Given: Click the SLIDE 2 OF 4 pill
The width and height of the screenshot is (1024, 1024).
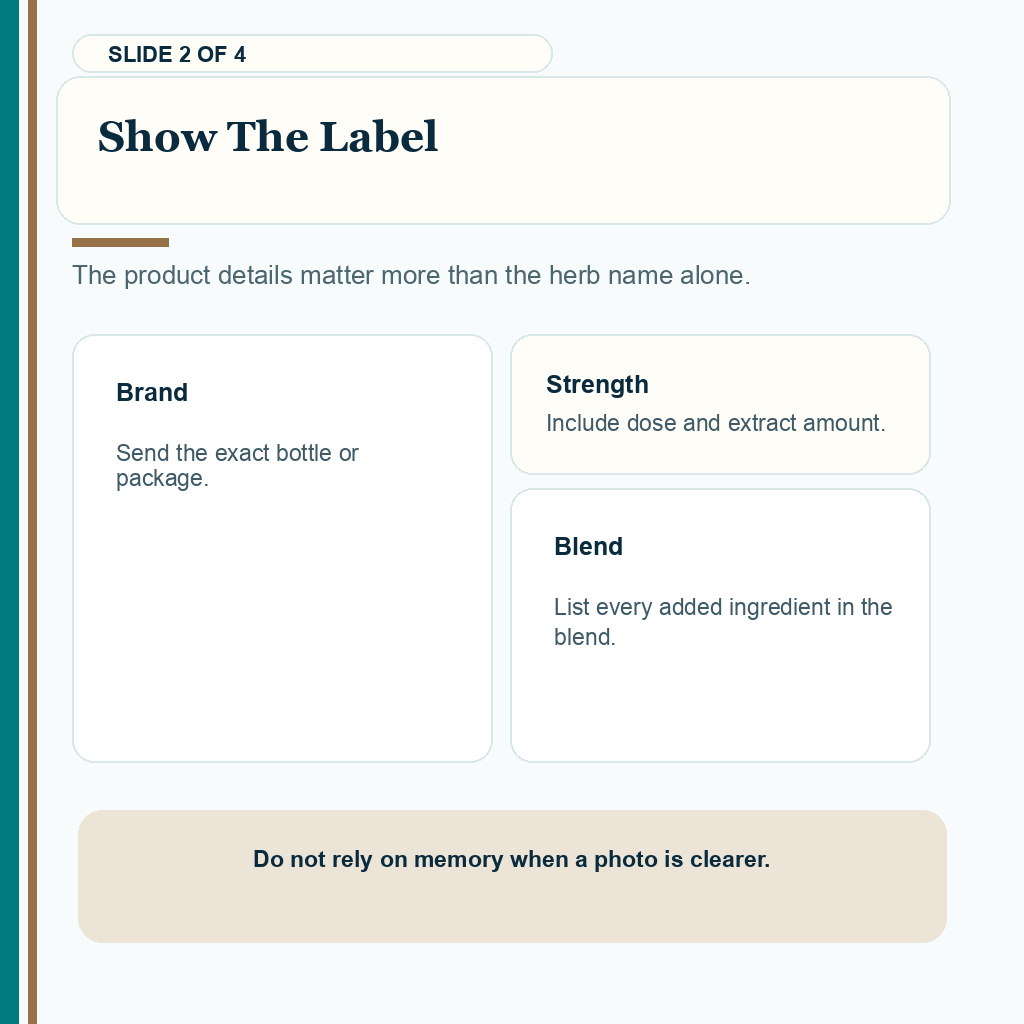Looking at the screenshot, I should (312, 54).
